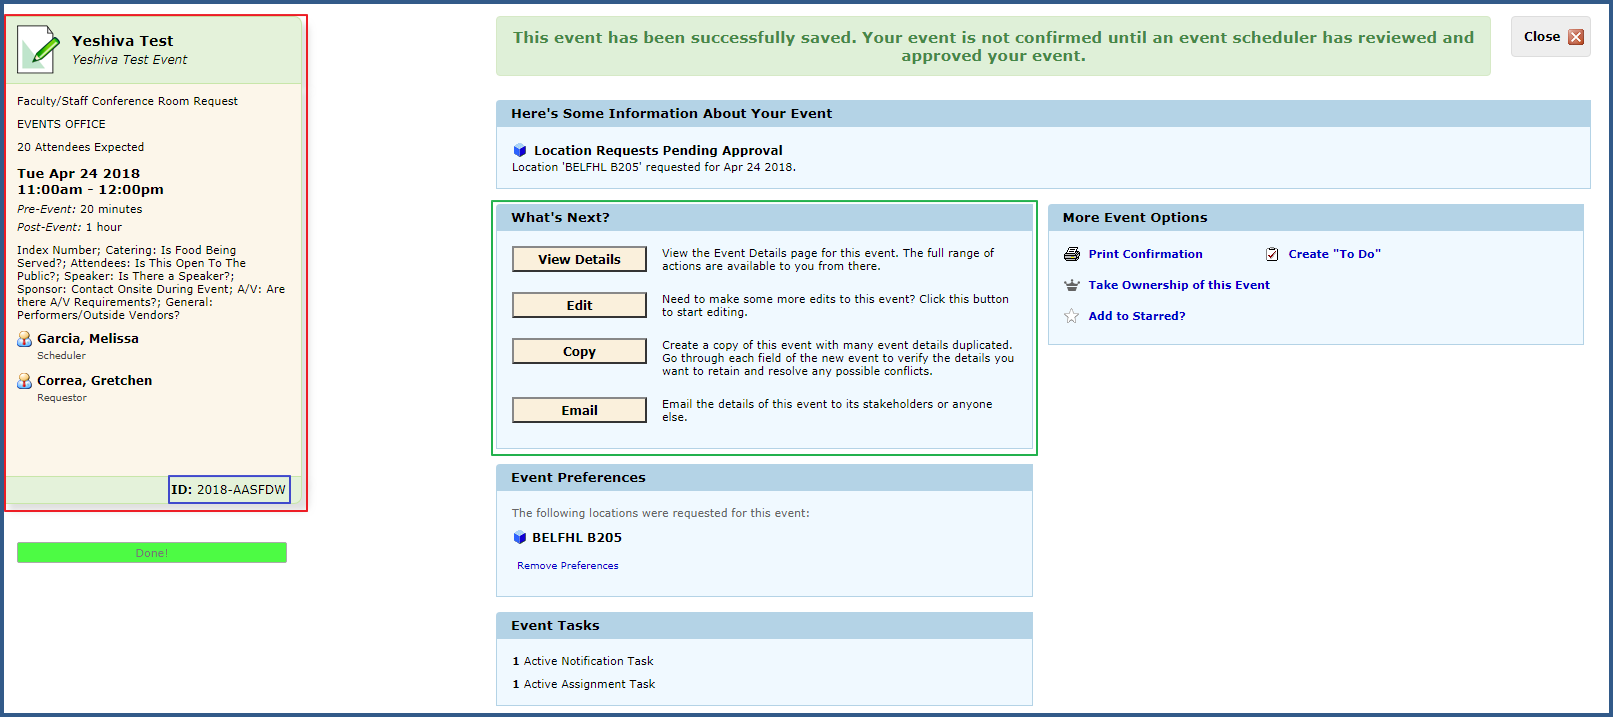This screenshot has width=1613, height=717.
Task: Click the checklist icon beside Create "To Do"
Action: (1272, 254)
